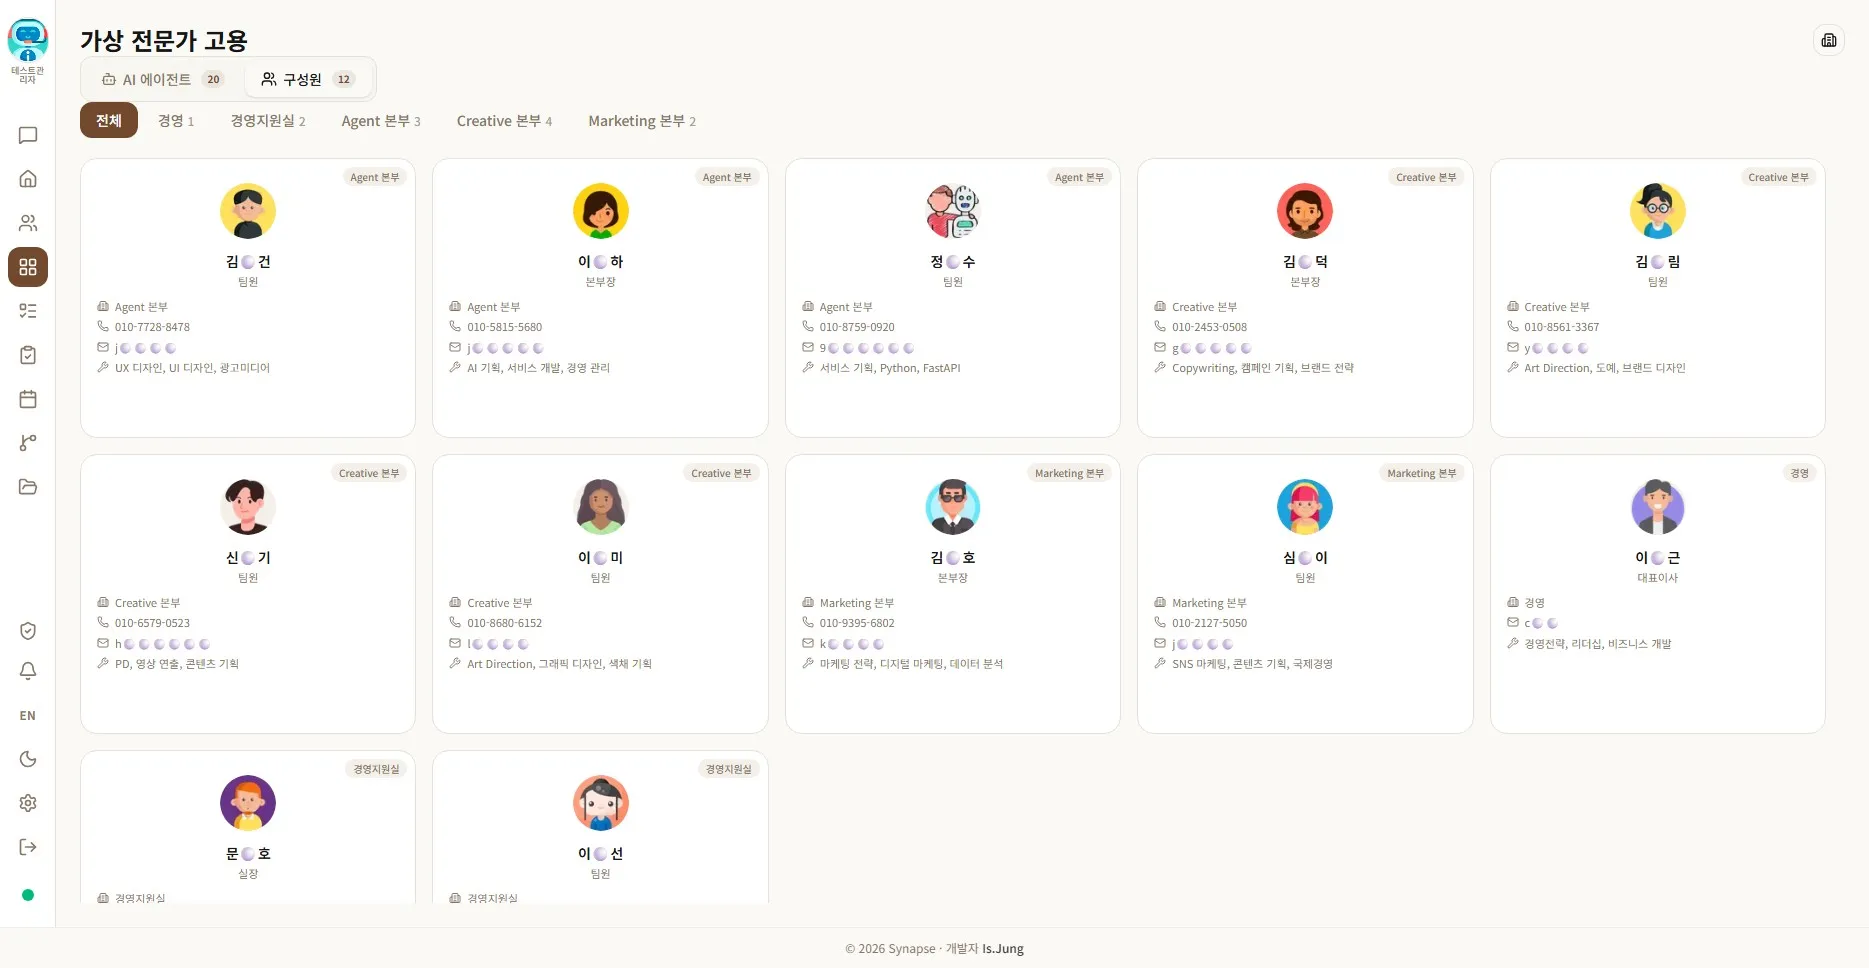Click phone number 010-8759-0920
Screen dimensions: 1869x968
click(857, 327)
